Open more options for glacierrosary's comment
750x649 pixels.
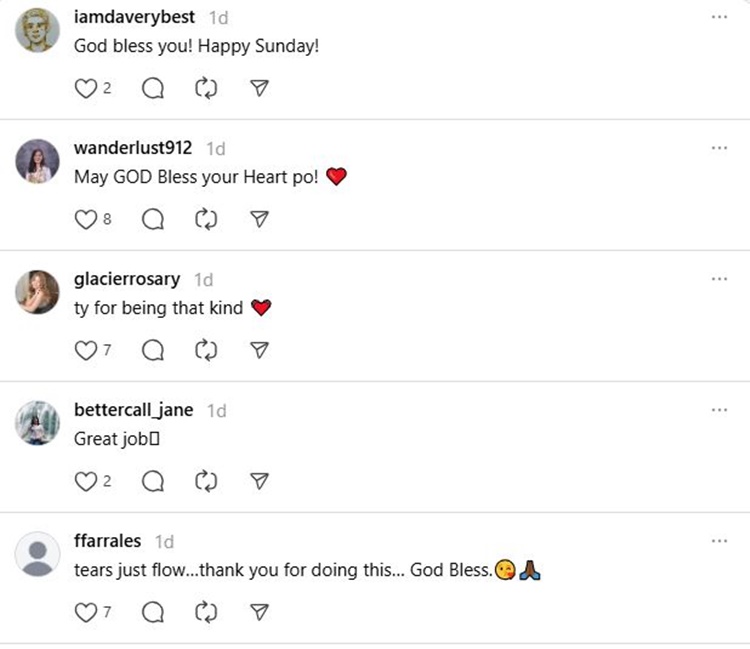[x=719, y=279]
